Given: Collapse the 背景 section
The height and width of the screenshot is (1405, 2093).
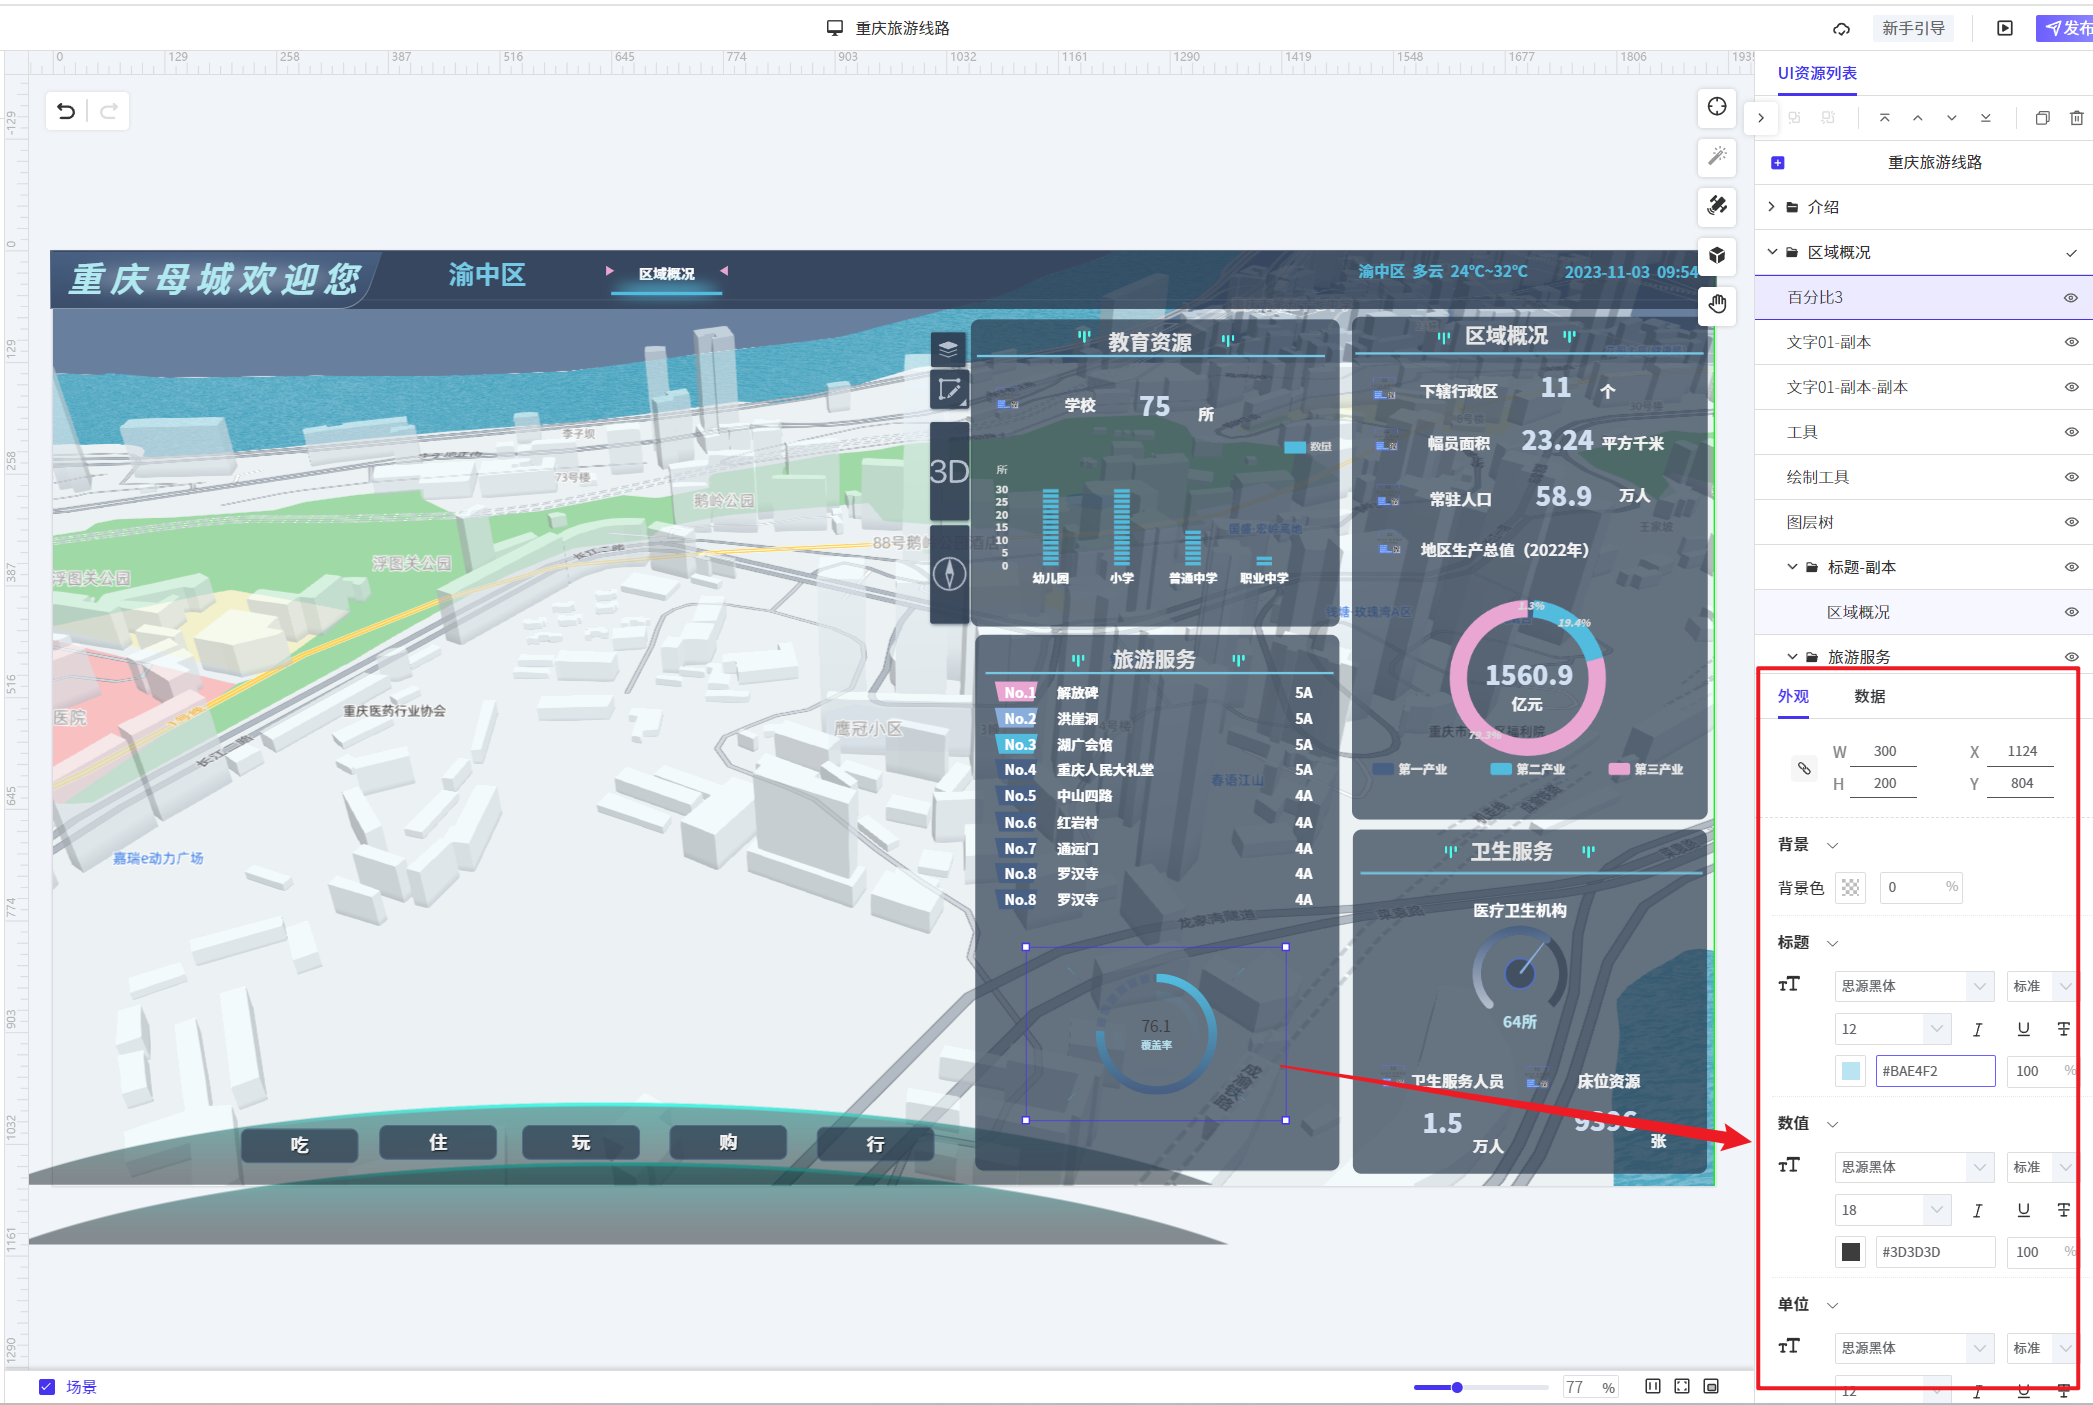Looking at the screenshot, I should (x=1833, y=845).
